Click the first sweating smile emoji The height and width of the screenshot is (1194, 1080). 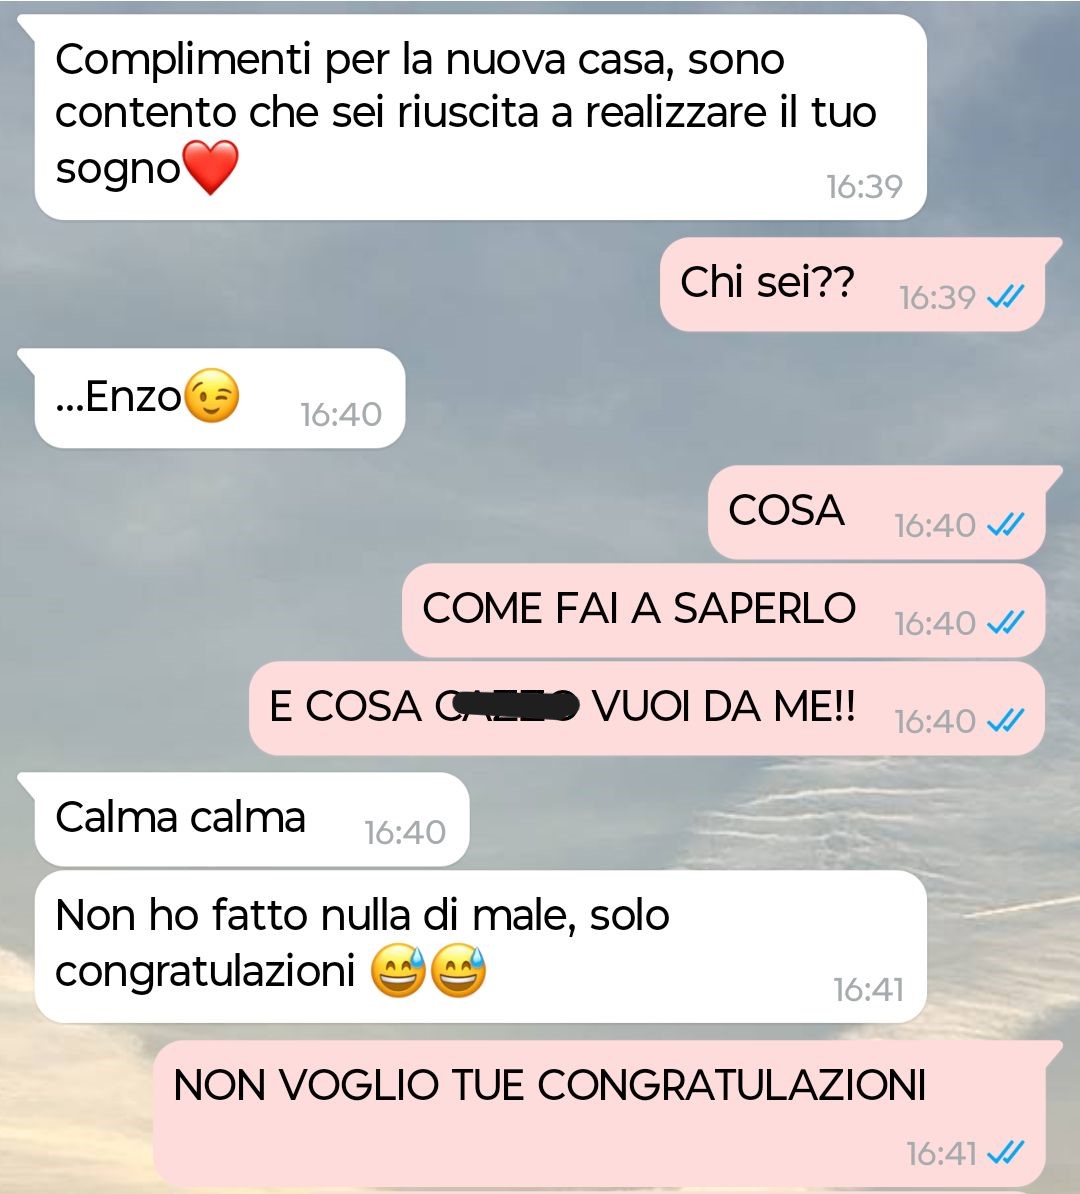click(398, 971)
